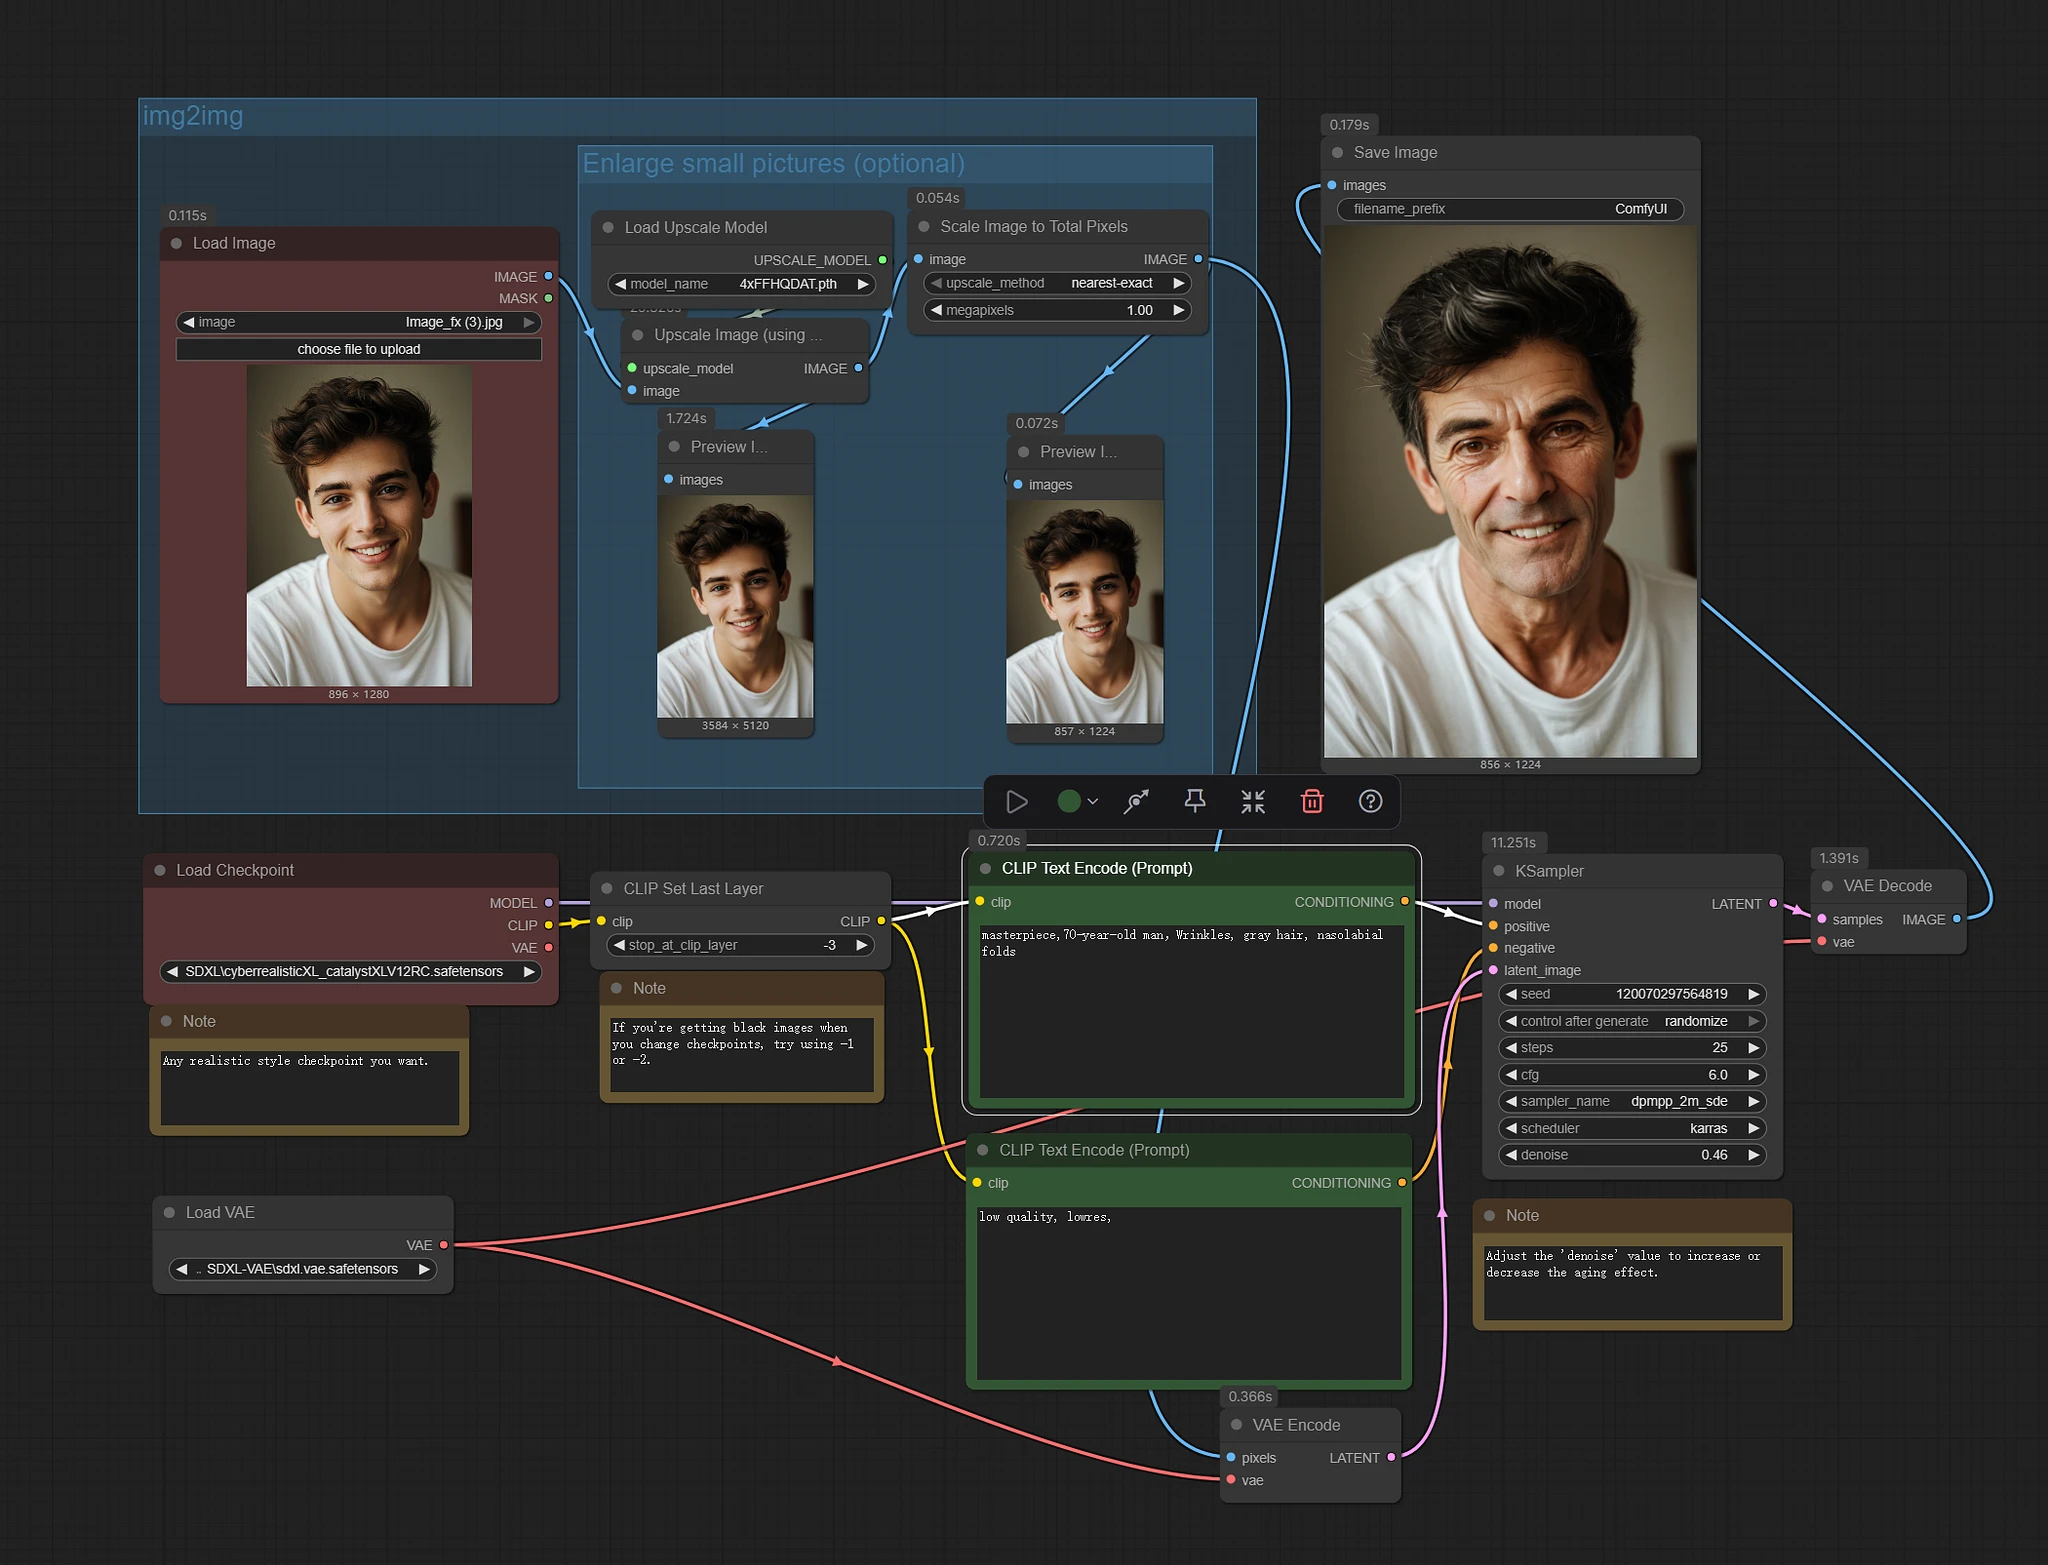Viewport: 2048px width, 1565px height.
Task: Toggle collapse dot on KSampler node
Action: (x=1498, y=871)
